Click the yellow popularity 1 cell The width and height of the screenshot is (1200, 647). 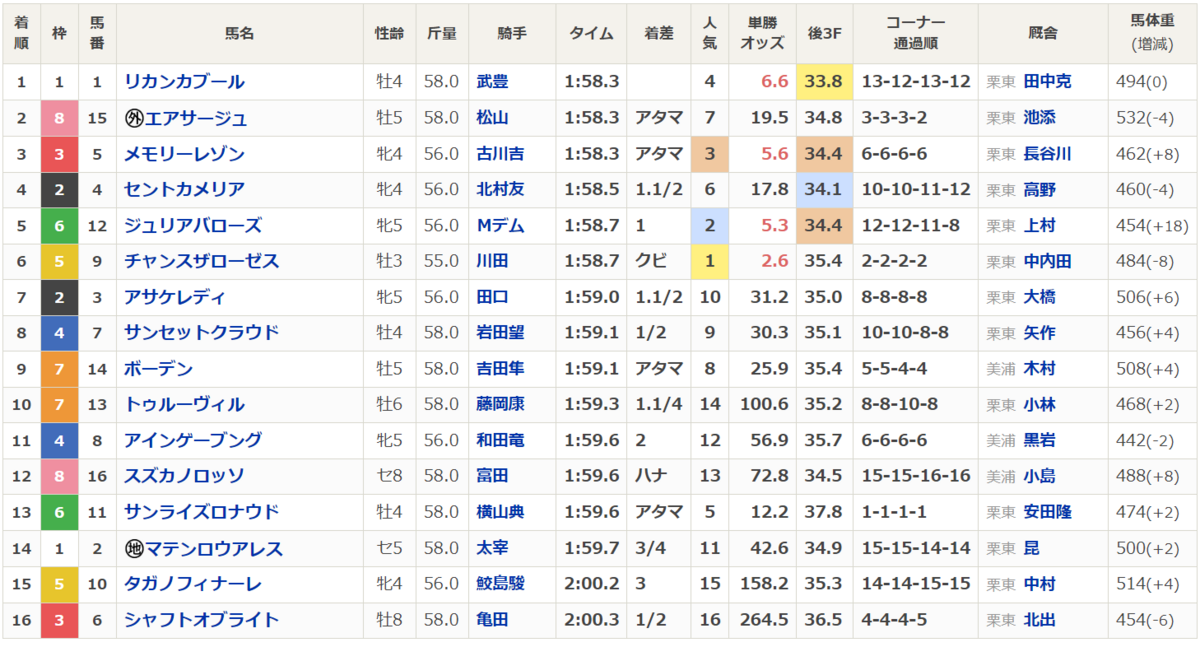tap(710, 261)
